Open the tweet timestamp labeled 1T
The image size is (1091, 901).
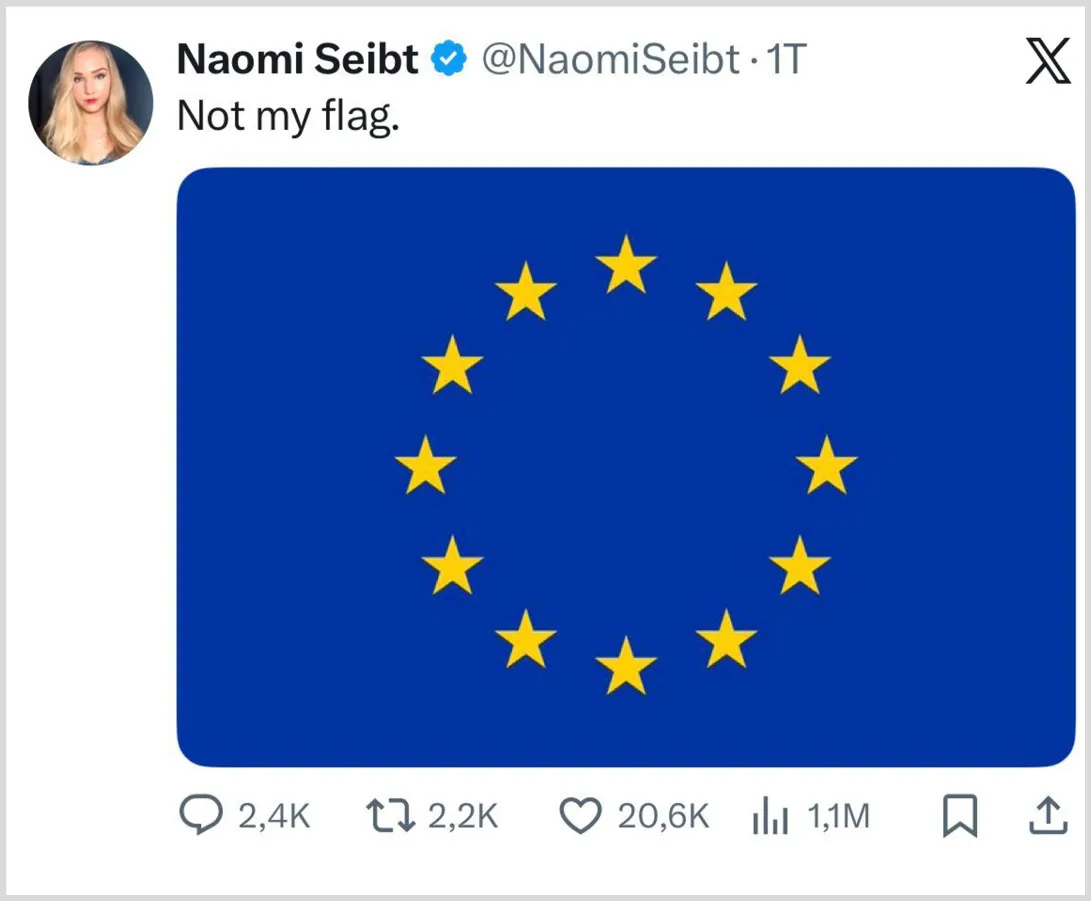pyautogui.click(x=790, y=60)
